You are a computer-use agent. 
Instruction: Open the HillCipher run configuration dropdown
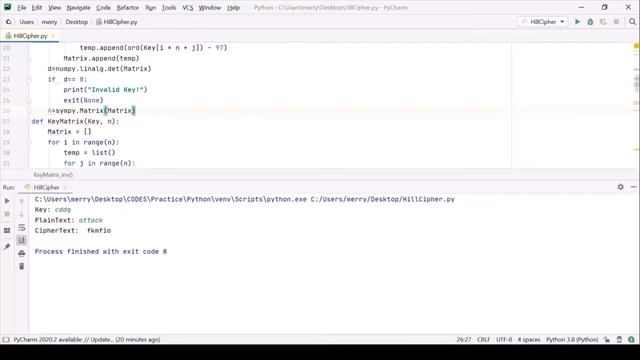pyautogui.click(x=542, y=22)
